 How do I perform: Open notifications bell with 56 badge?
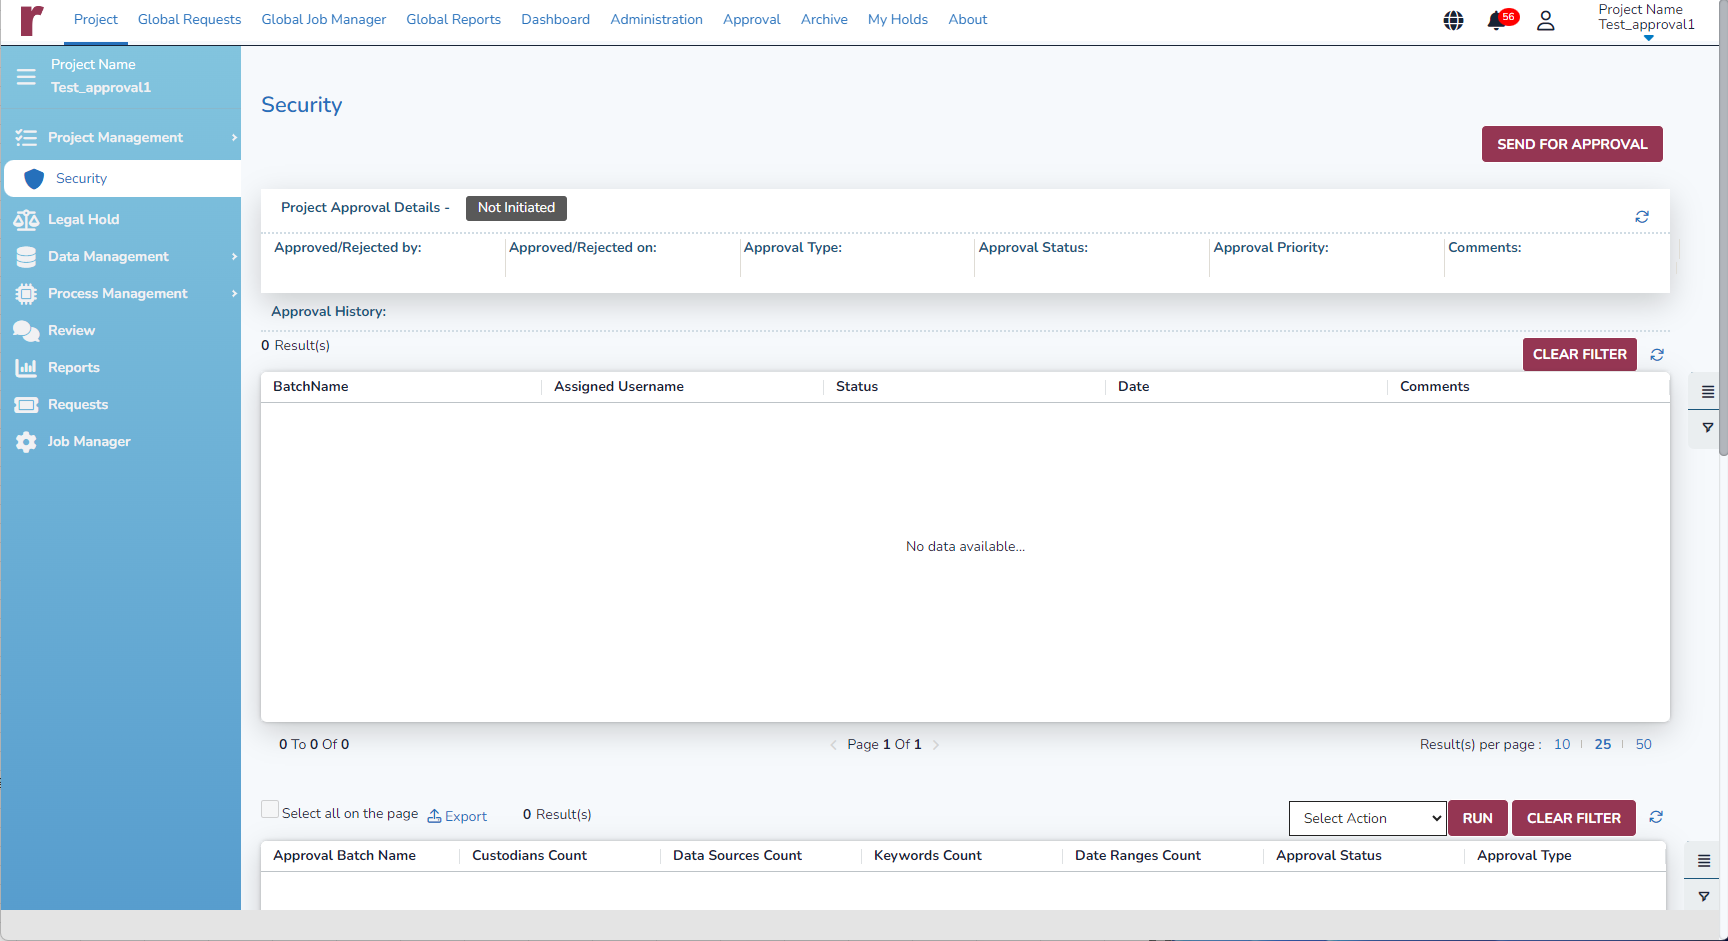tap(1500, 20)
